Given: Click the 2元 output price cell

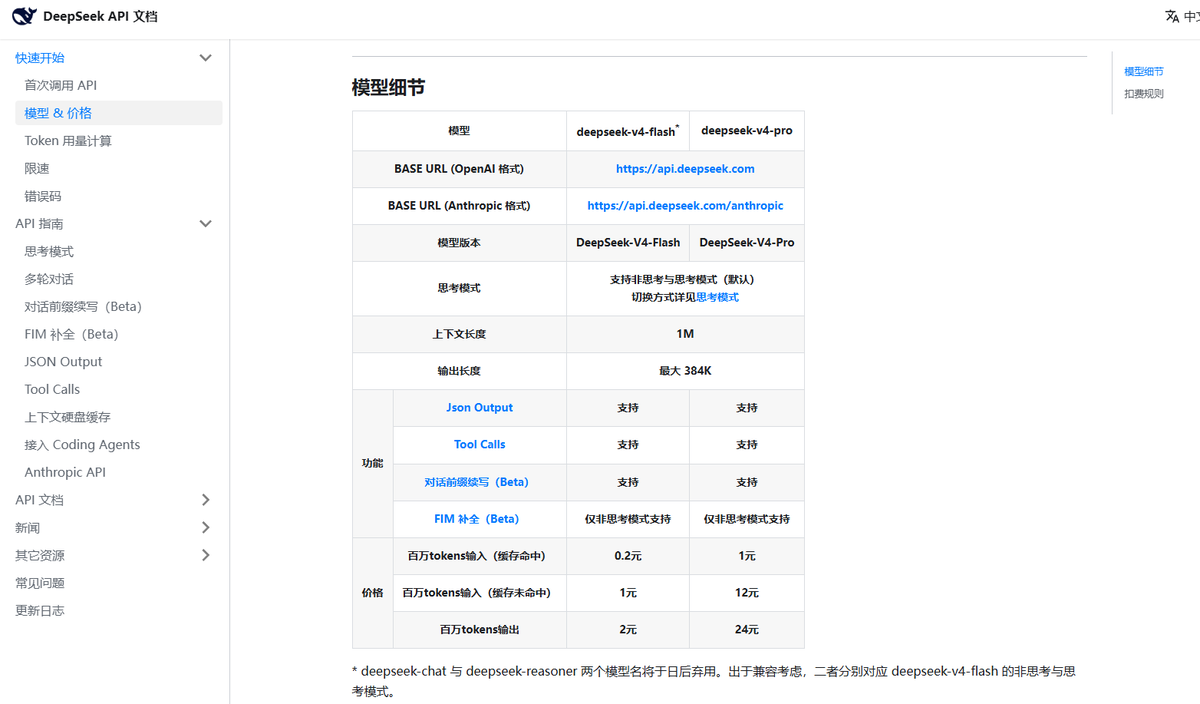Looking at the screenshot, I should (x=628, y=630).
